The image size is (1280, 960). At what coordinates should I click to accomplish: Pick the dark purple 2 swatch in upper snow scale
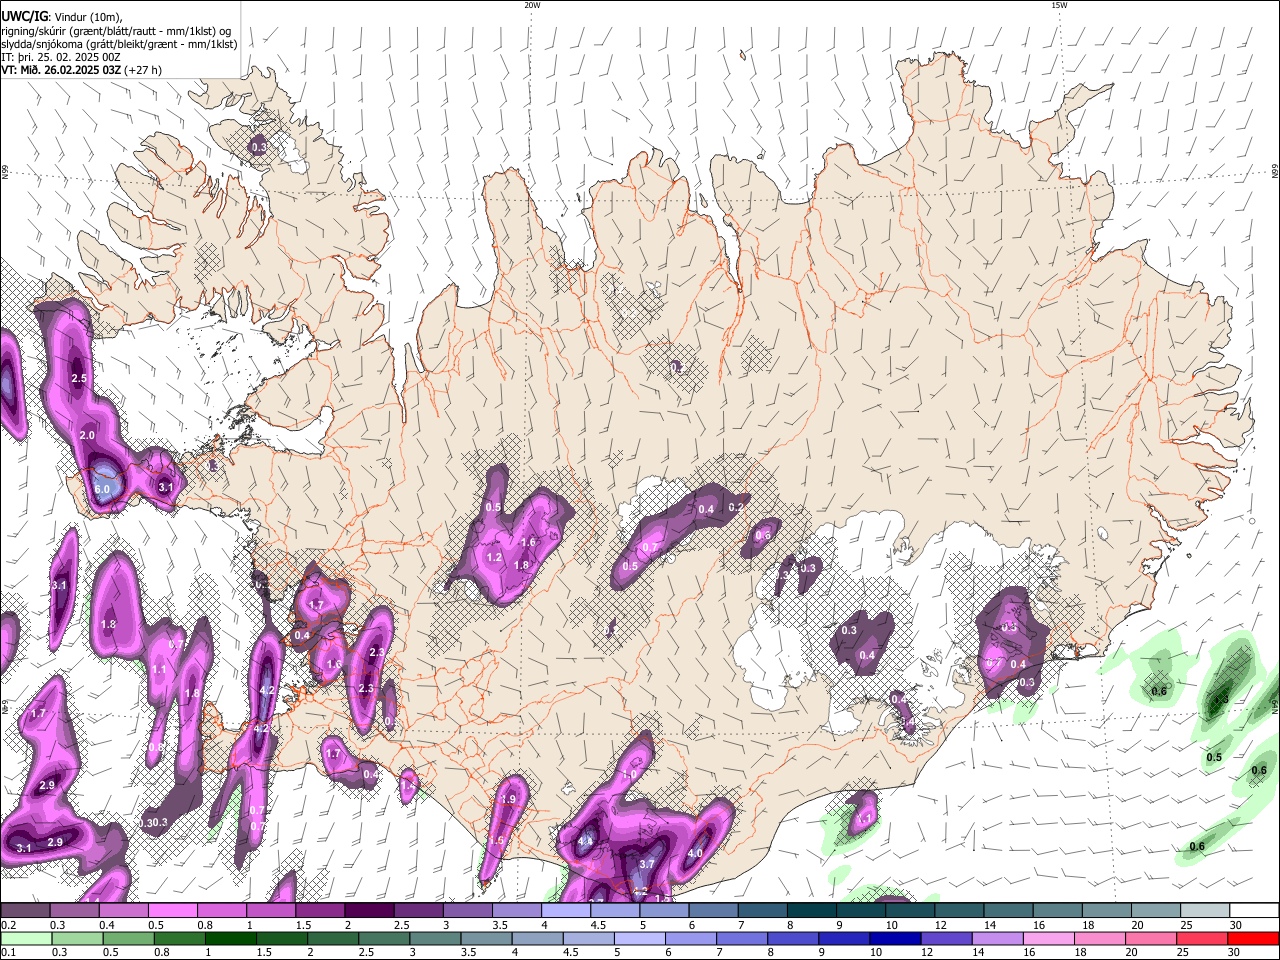[368, 911]
